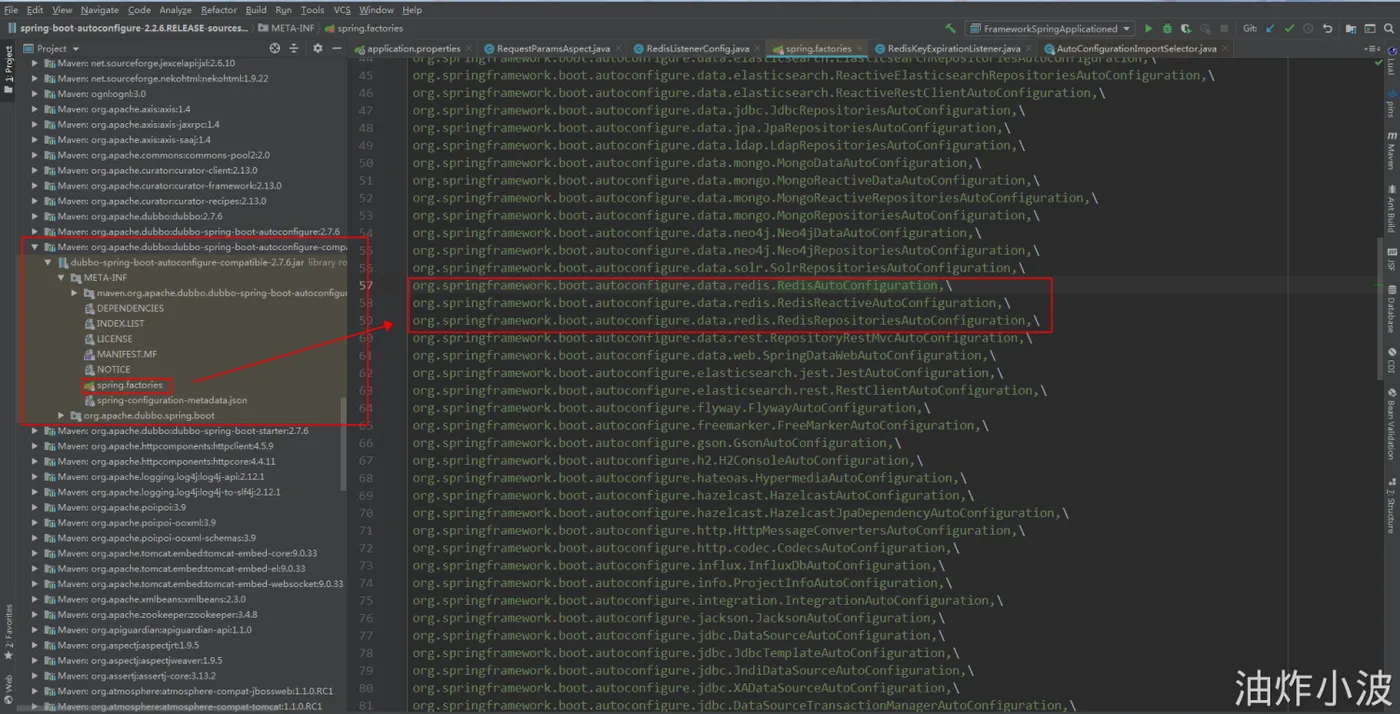Open the run configuration dropdown
Viewport: 1400px width, 714px height.
(x=1050, y=28)
